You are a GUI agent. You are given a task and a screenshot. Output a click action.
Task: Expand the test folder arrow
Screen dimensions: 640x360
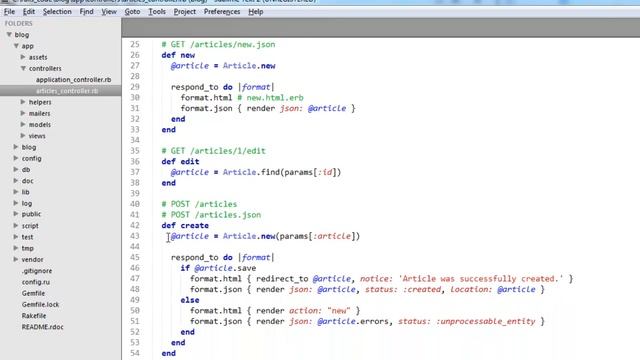coord(16,237)
